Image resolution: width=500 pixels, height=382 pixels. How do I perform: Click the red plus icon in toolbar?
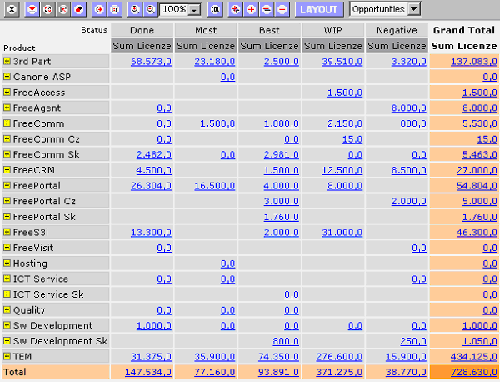pyautogui.click(x=251, y=9)
